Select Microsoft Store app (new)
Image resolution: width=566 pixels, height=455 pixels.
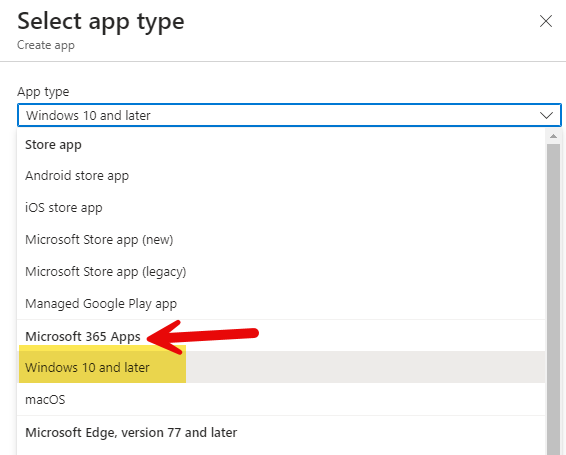coord(281,240)
